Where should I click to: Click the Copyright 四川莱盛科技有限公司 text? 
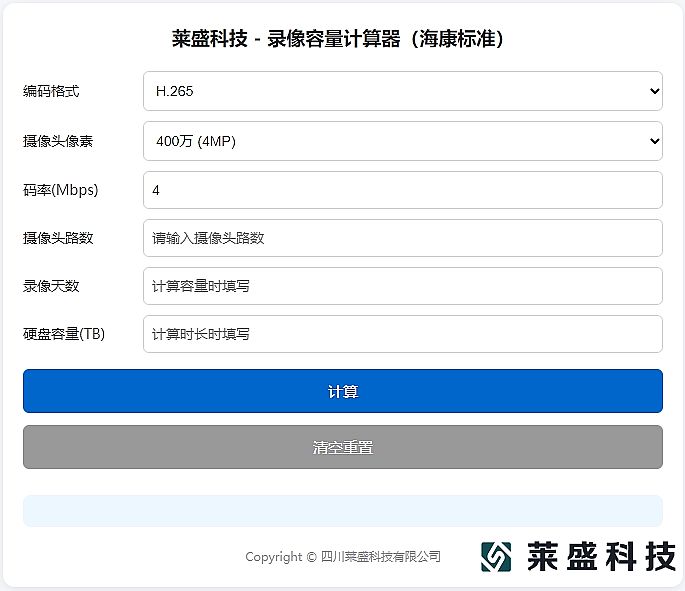343,556
